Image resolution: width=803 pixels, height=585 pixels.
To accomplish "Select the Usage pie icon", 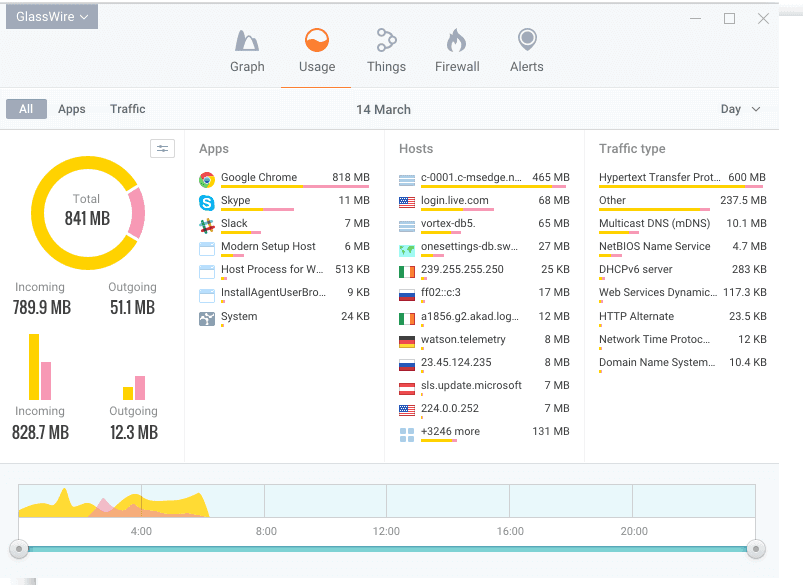I will (x=316, y=40).
